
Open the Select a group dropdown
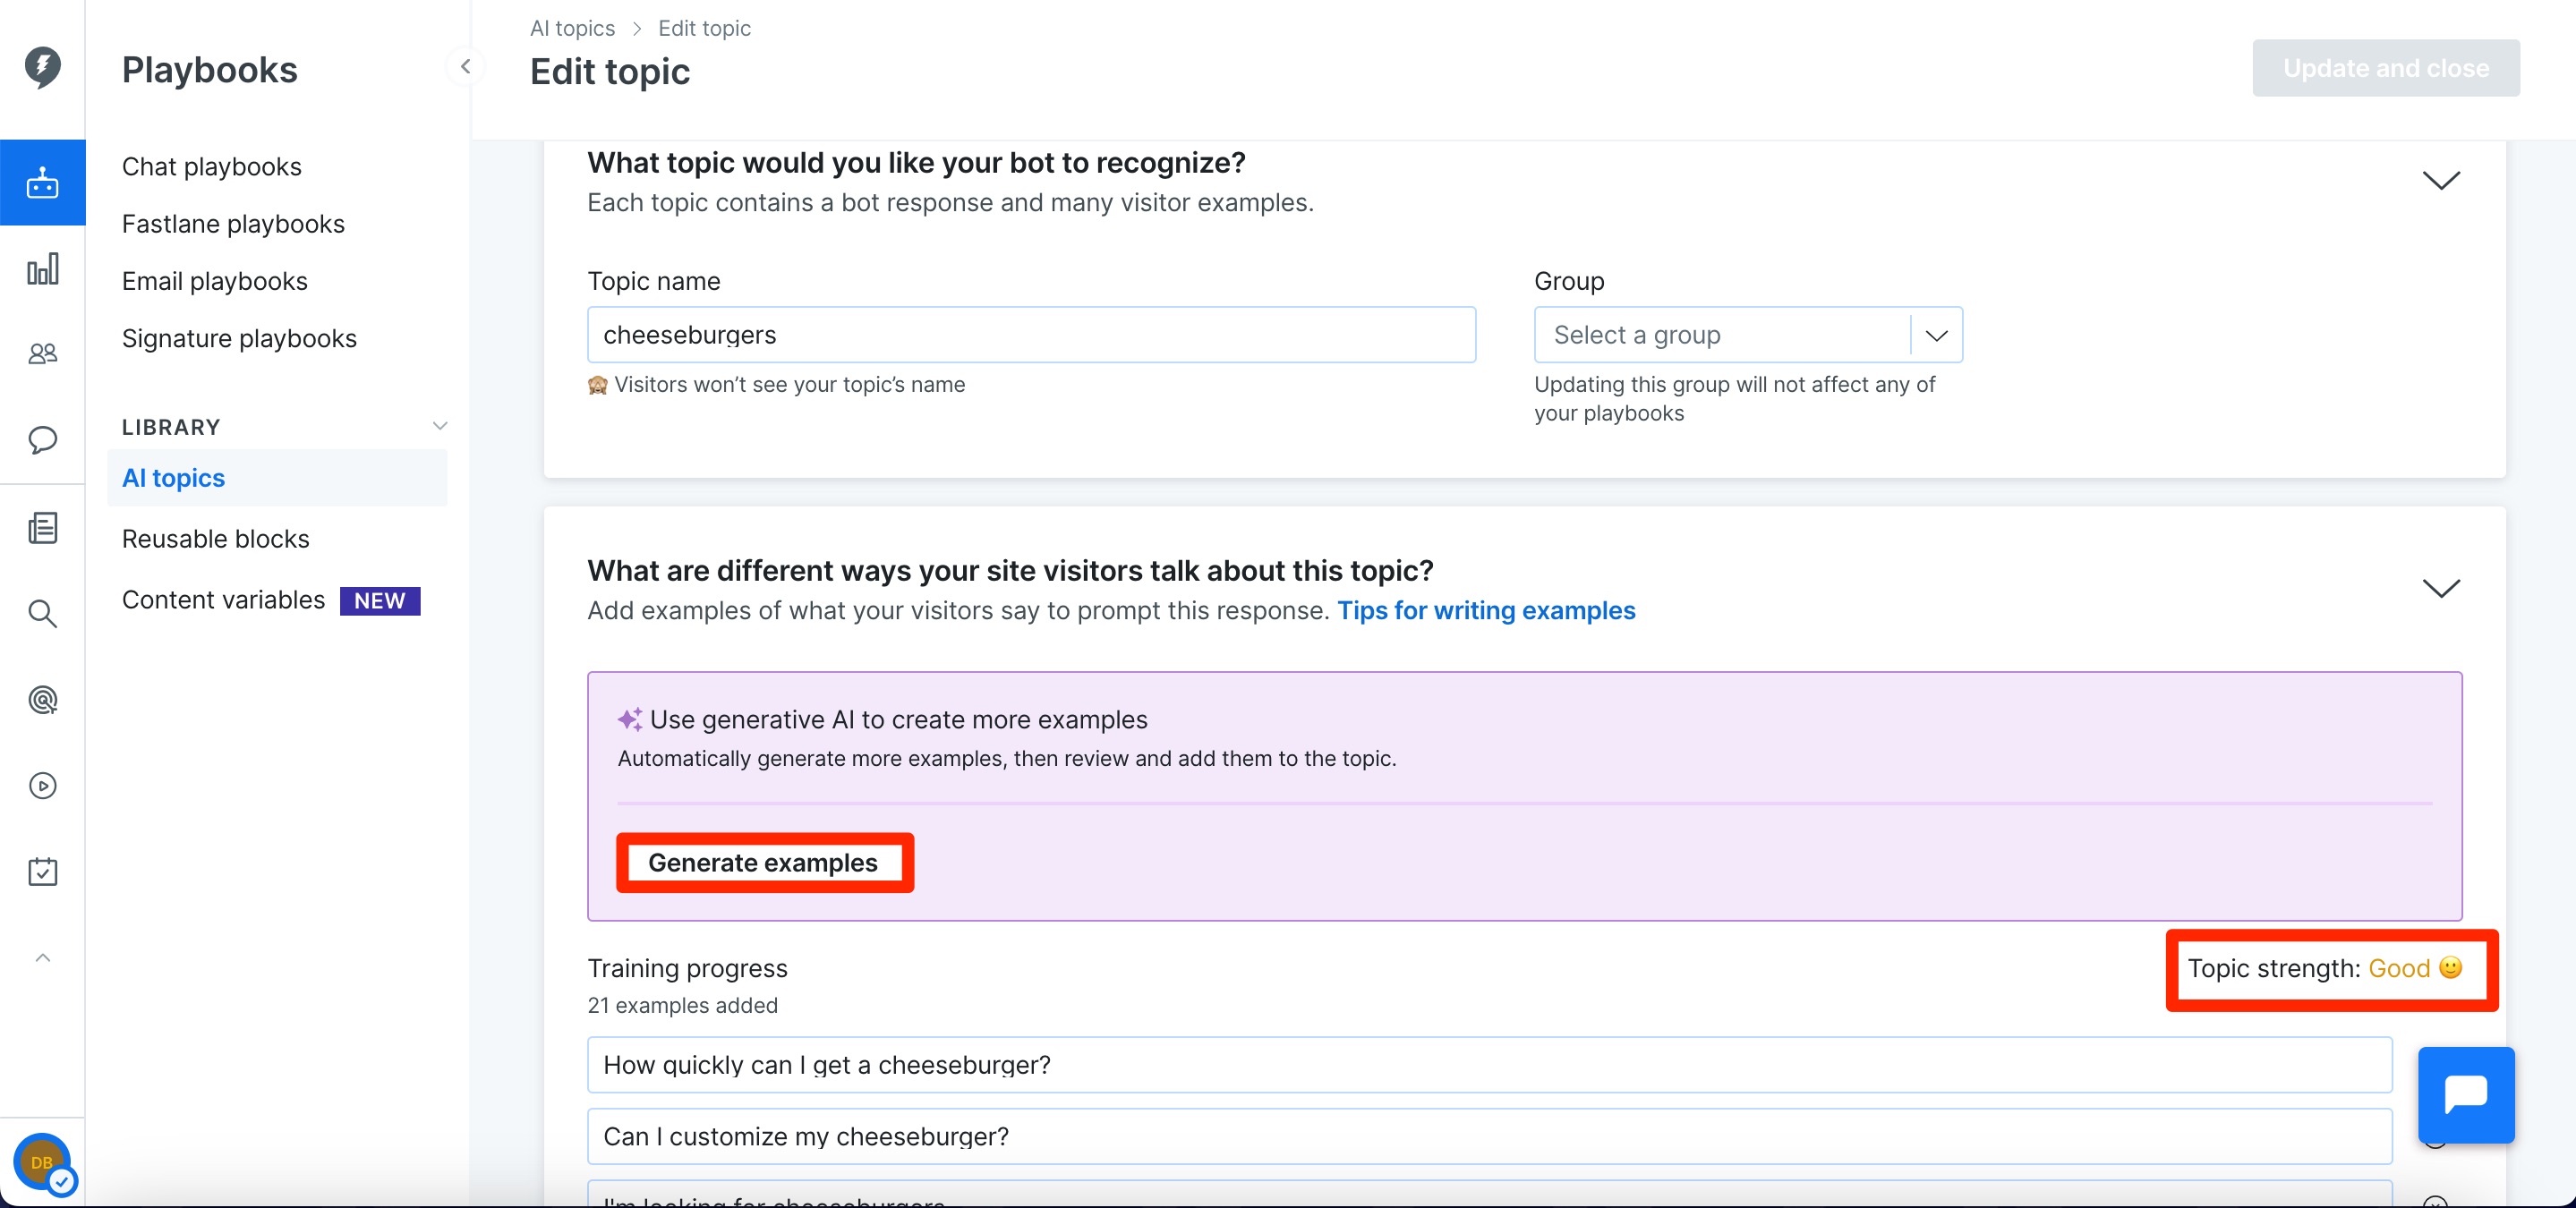[1747, 335]
